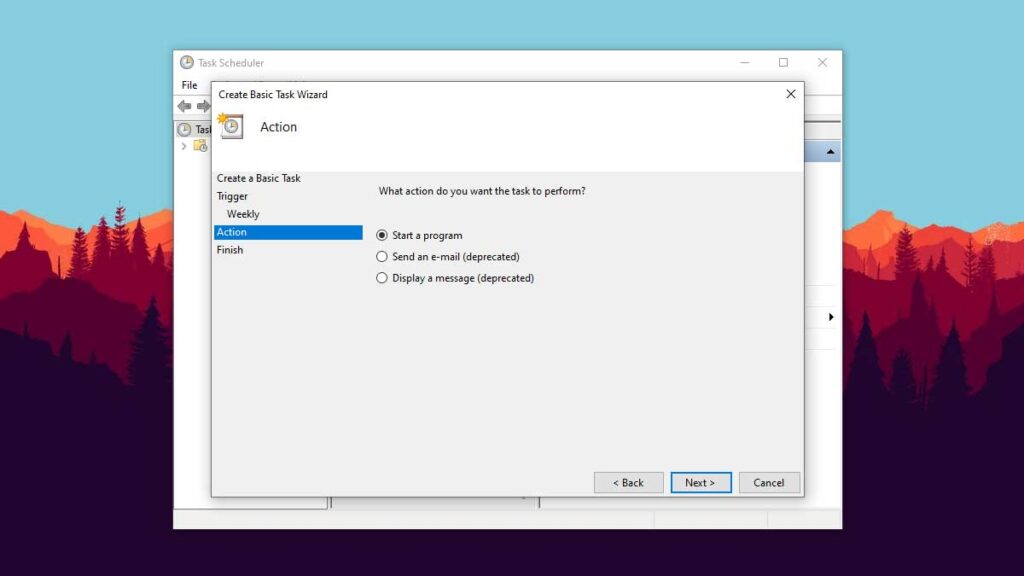Maximize the Task Scheduler window
Screen dimensions: 1024x576
tap(783, 62)
